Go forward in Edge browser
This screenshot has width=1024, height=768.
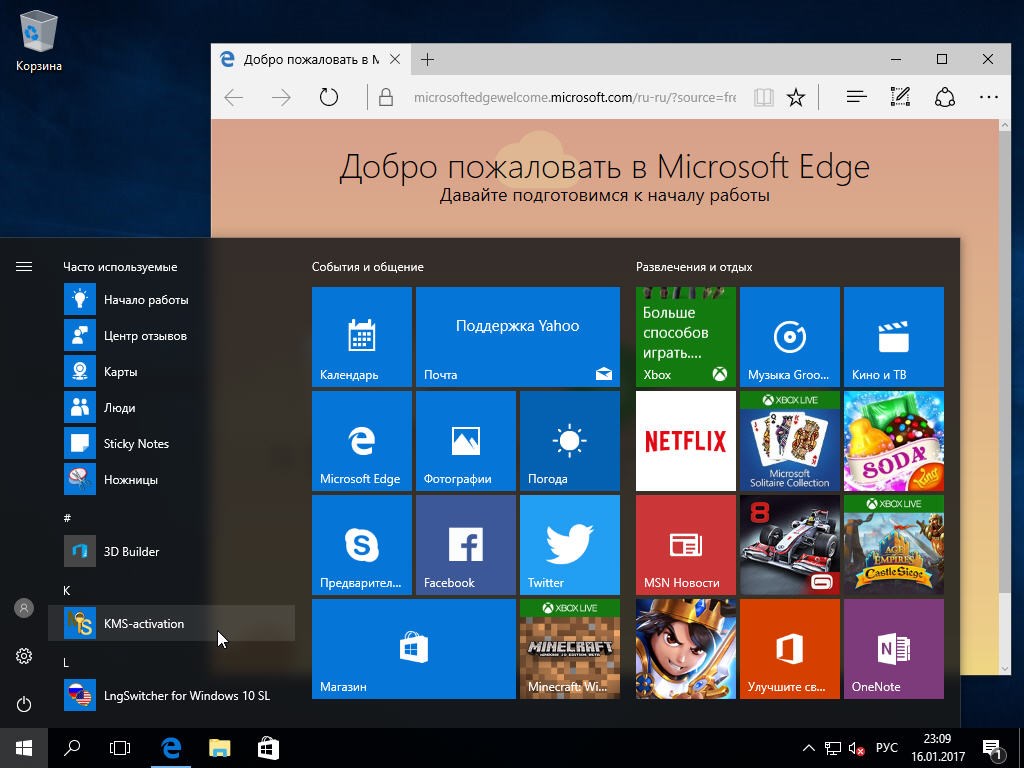[x=281, y=97]
